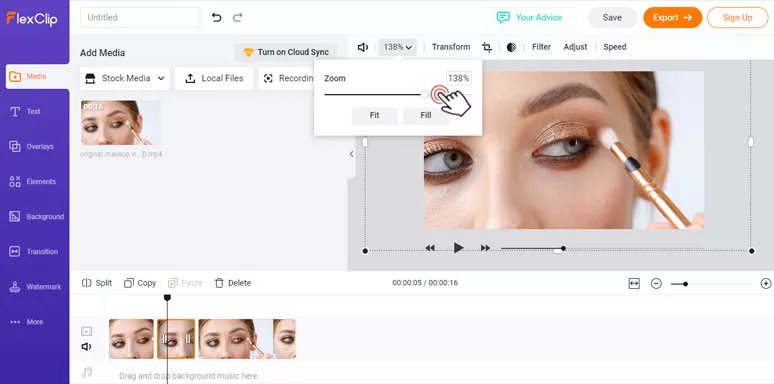Mute the timeline track audio icon
This screenshot has width=774, height=384.
[86, 347]
